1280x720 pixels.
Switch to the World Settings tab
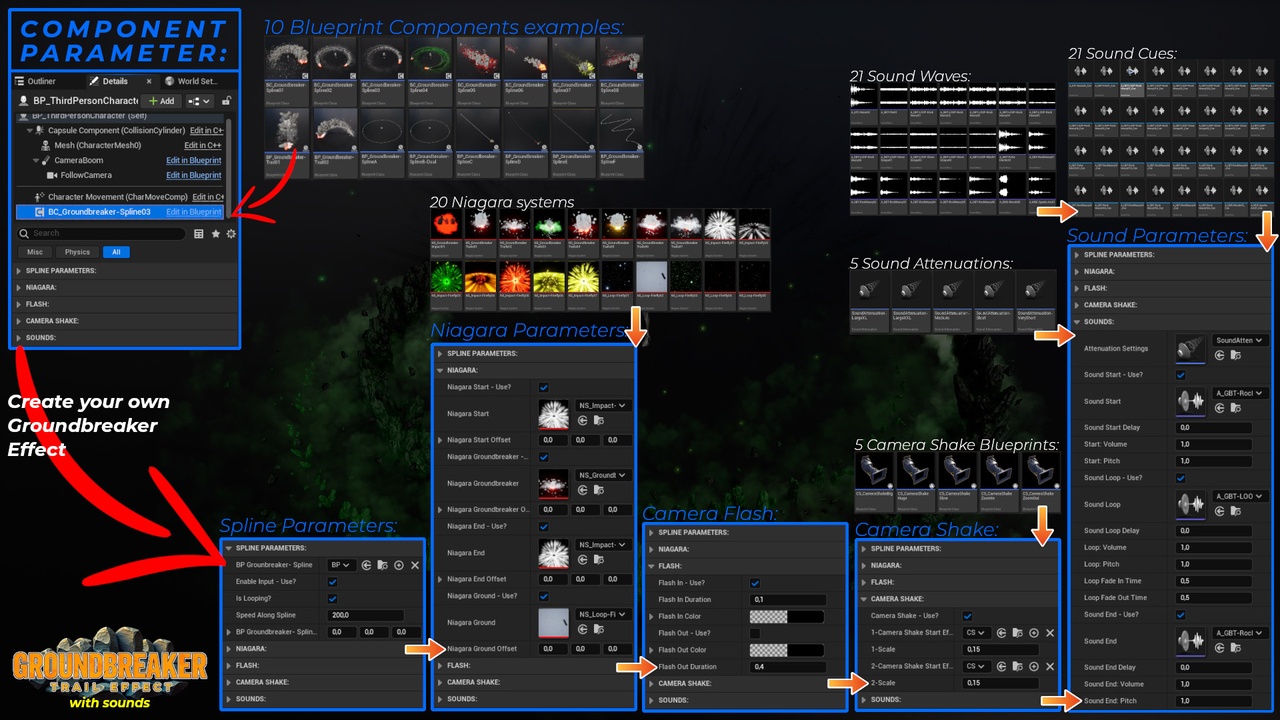click(191, 81)
